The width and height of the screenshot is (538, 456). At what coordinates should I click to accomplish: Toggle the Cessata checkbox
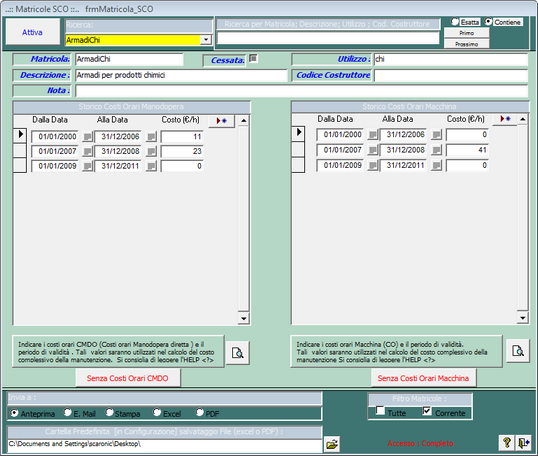point(253,58)
